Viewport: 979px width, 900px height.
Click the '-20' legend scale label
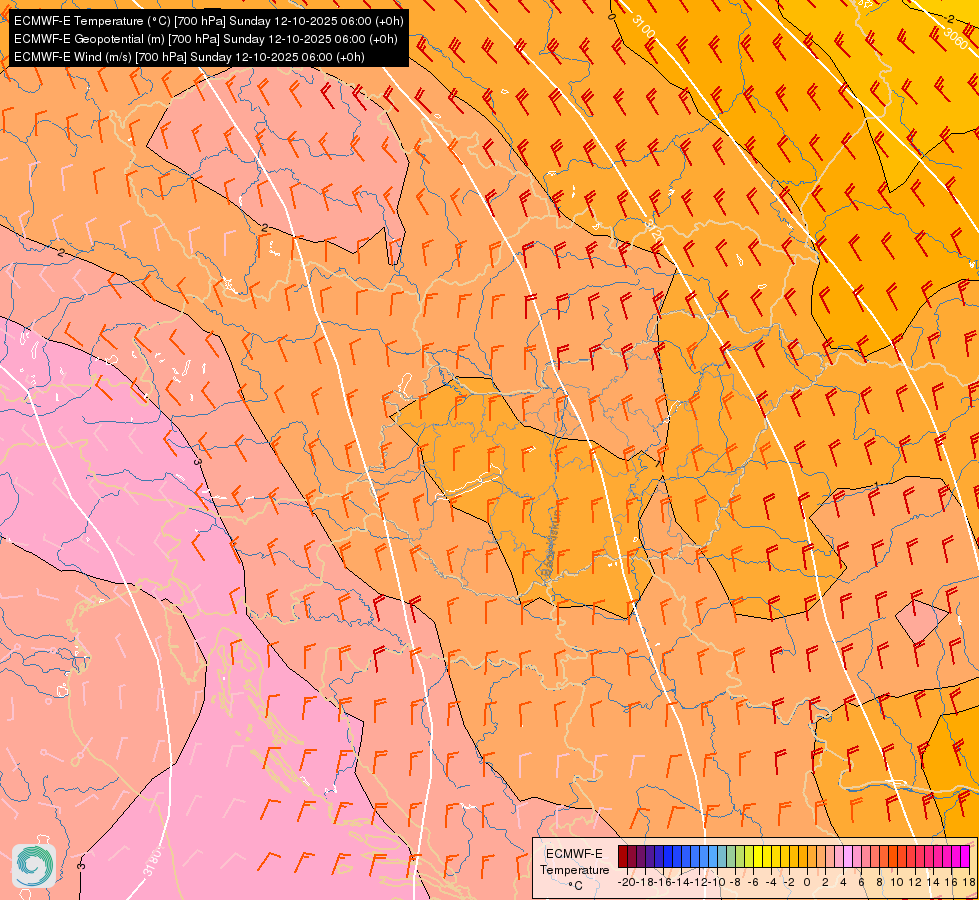click(627, 883)
